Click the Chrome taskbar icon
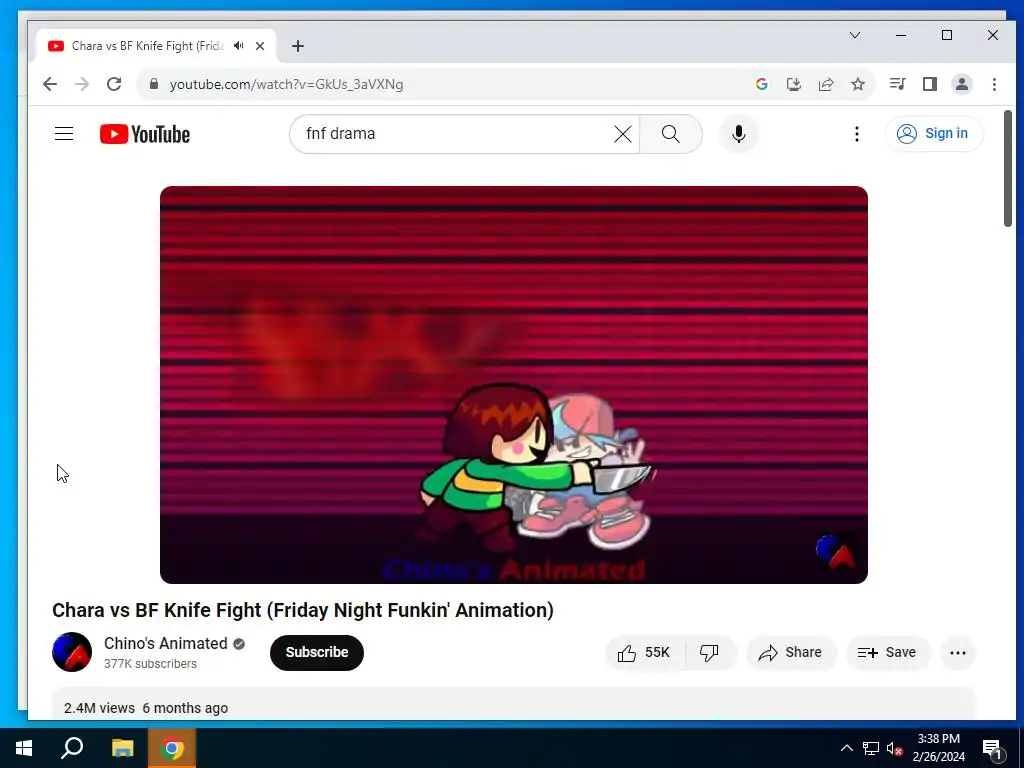1024x768 pixels. [x=172, y=748]
